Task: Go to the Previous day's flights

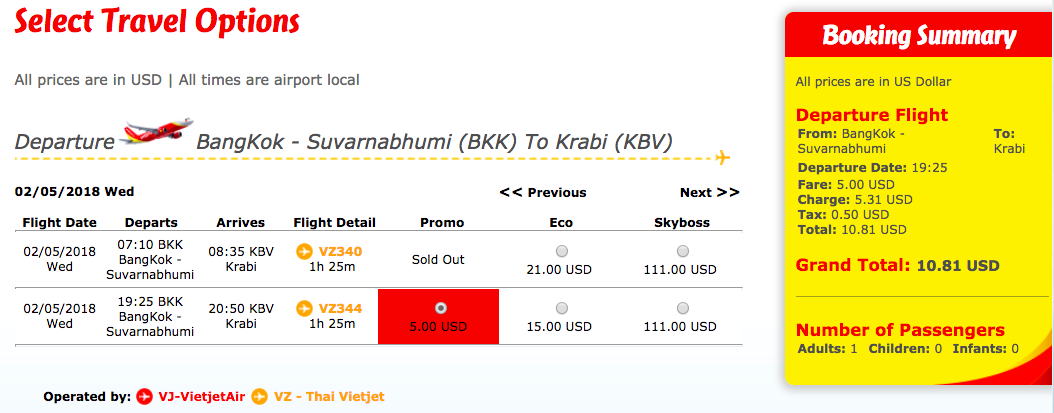Action: (543, 192)
